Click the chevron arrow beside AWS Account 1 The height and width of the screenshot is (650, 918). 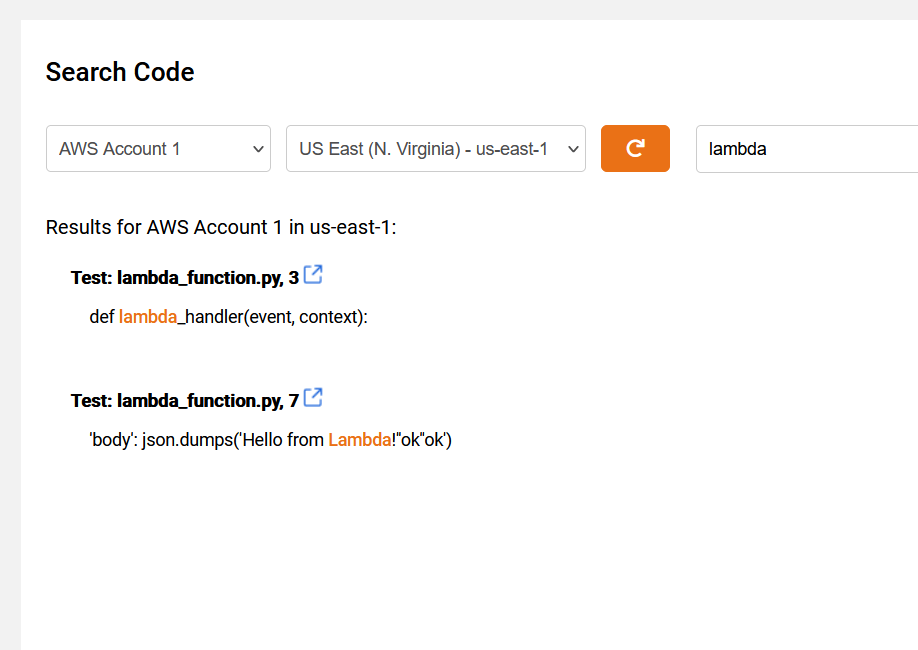(x=258, y=149)
